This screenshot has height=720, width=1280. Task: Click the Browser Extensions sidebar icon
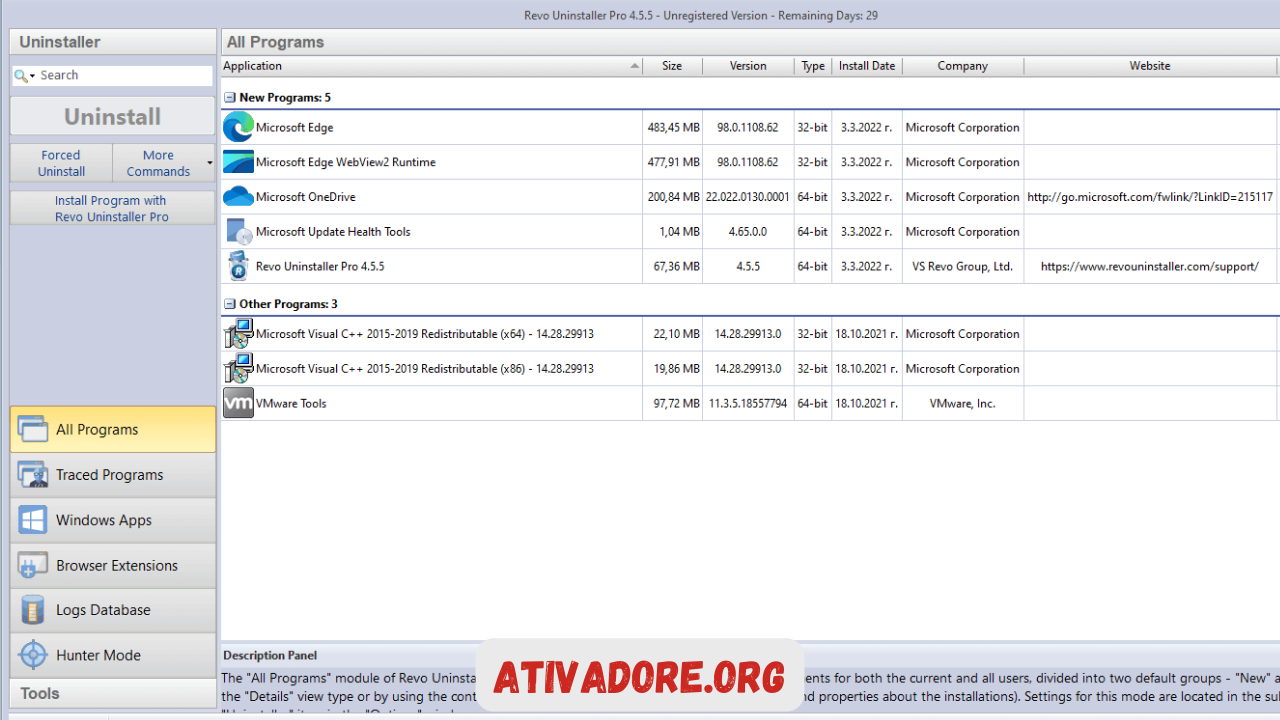point(33,565)
